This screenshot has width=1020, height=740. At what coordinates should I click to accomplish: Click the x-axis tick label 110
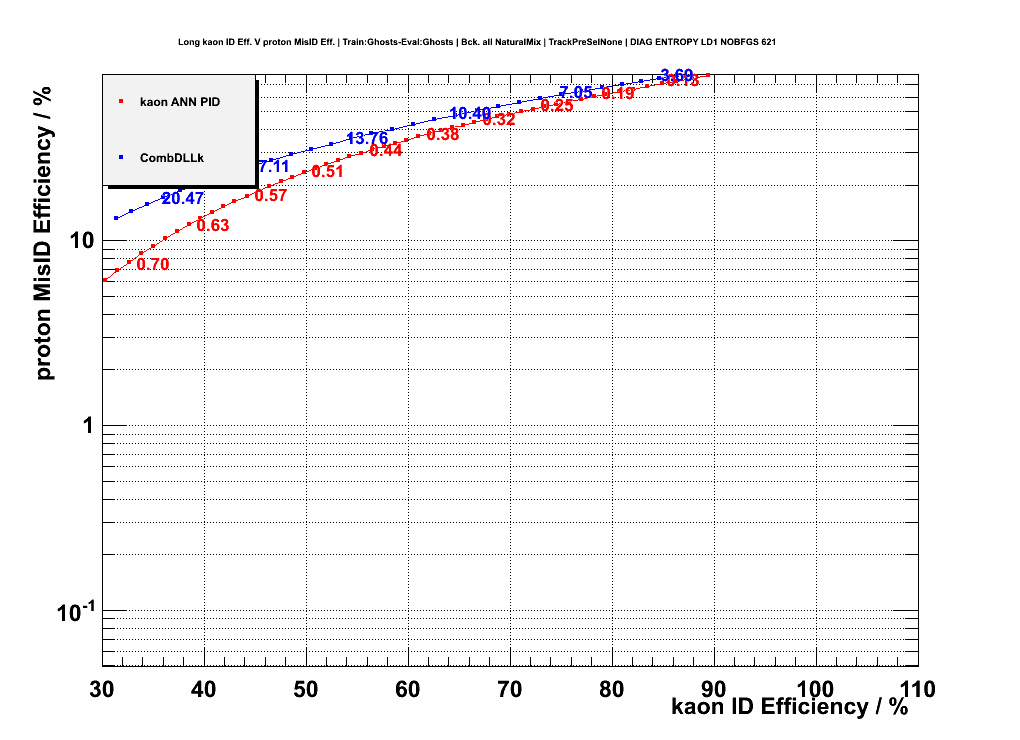917,690
